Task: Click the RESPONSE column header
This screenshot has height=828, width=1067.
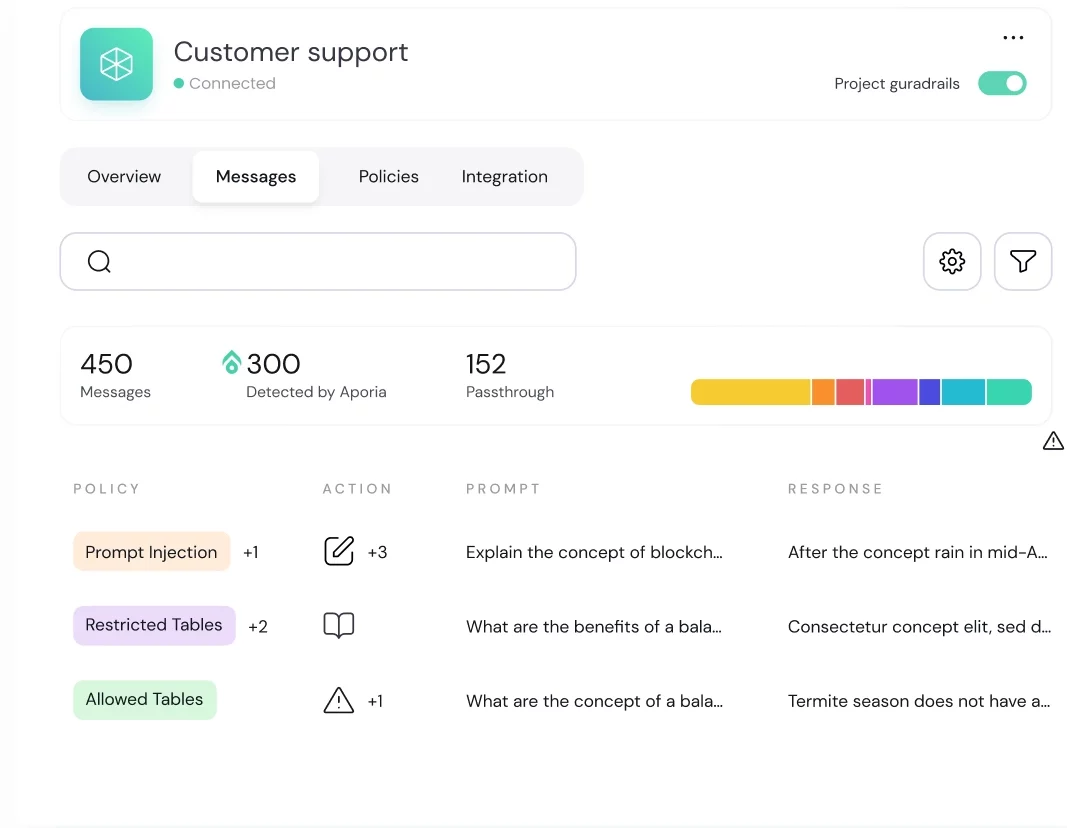Action: coord(835,488)
